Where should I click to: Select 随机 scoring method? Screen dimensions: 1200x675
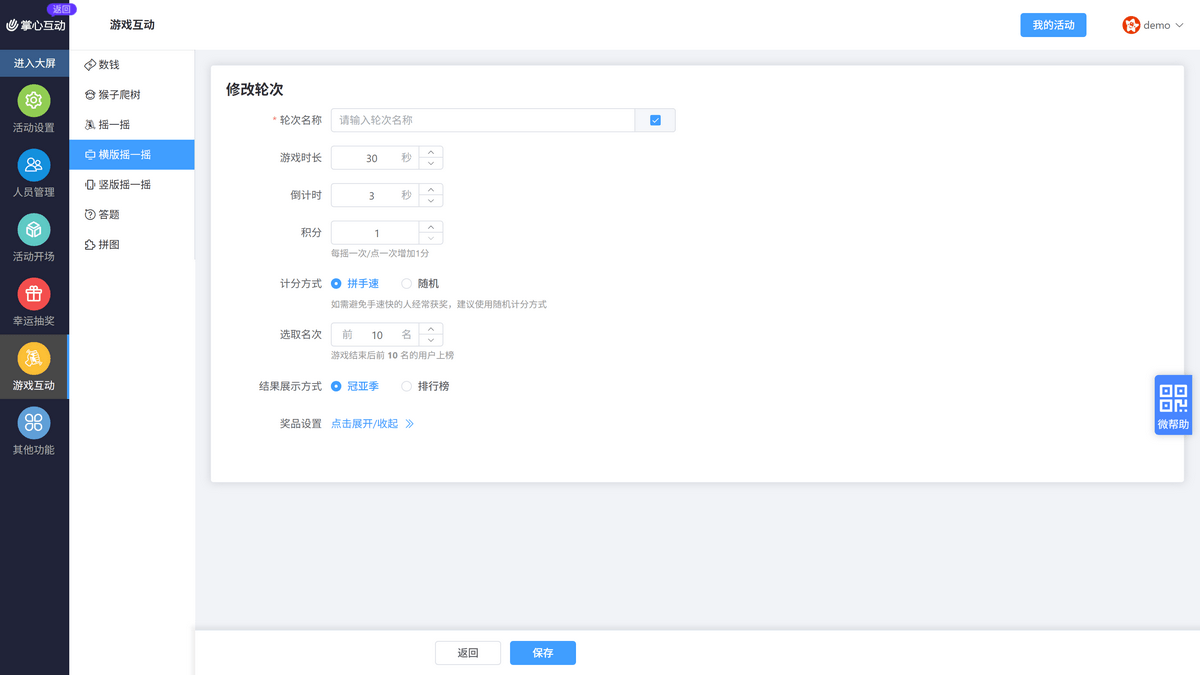click(420, 284)
